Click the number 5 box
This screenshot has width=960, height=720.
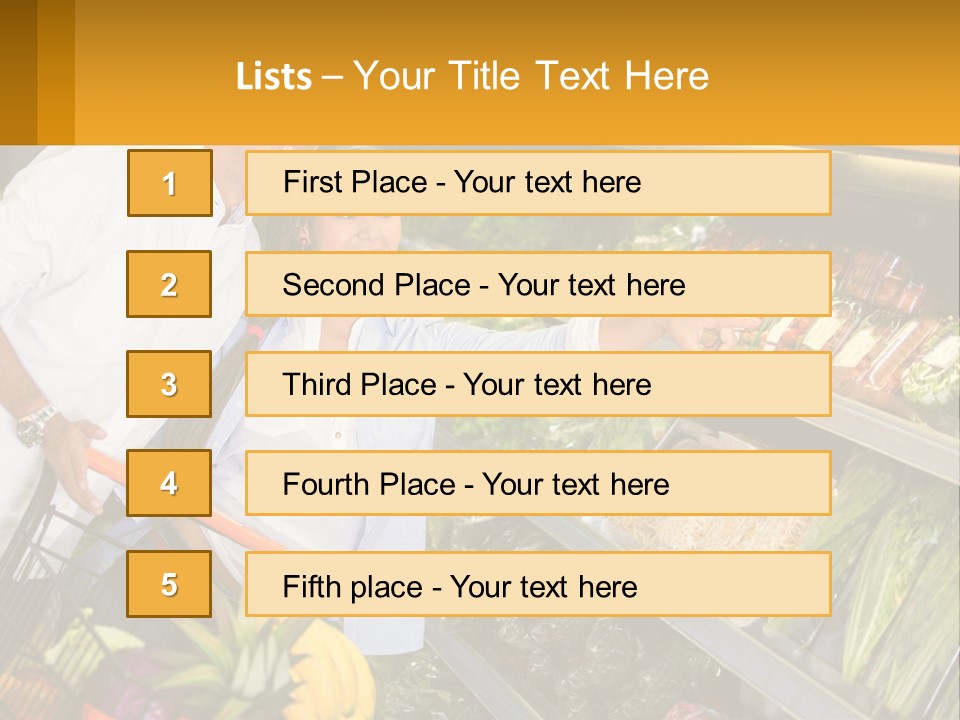click(169, 583)
